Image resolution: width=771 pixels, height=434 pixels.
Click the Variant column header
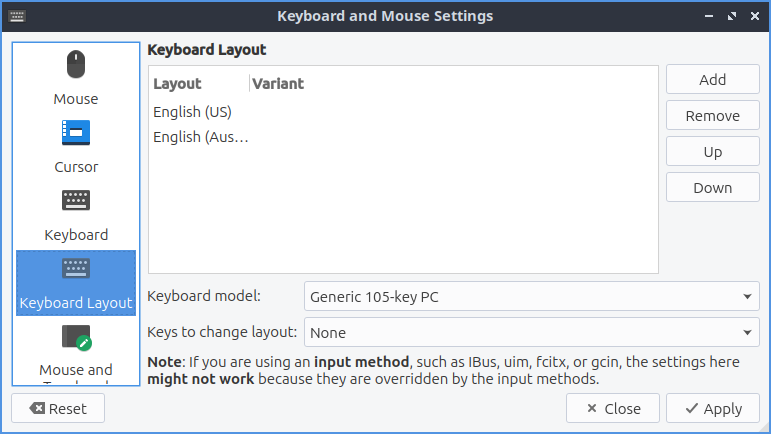[278, 84]
